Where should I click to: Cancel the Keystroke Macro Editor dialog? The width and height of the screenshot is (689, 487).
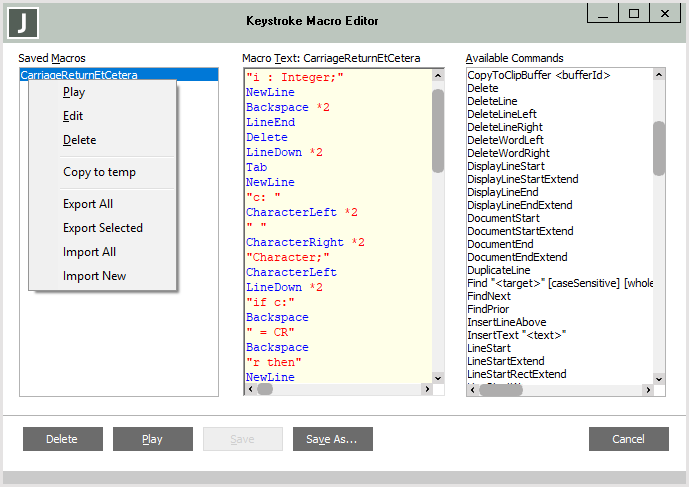click(628, 439)
